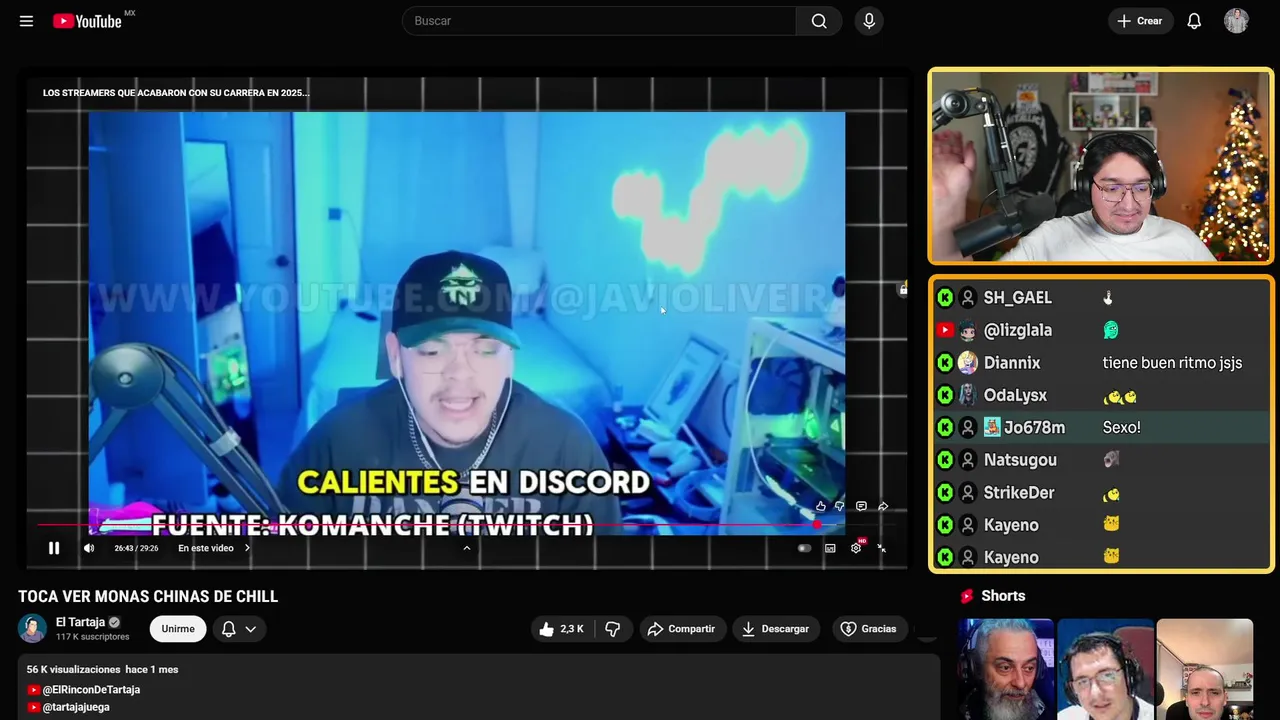Open El Tartaja channel name link

pyautogui.click(x=80, y=622)
